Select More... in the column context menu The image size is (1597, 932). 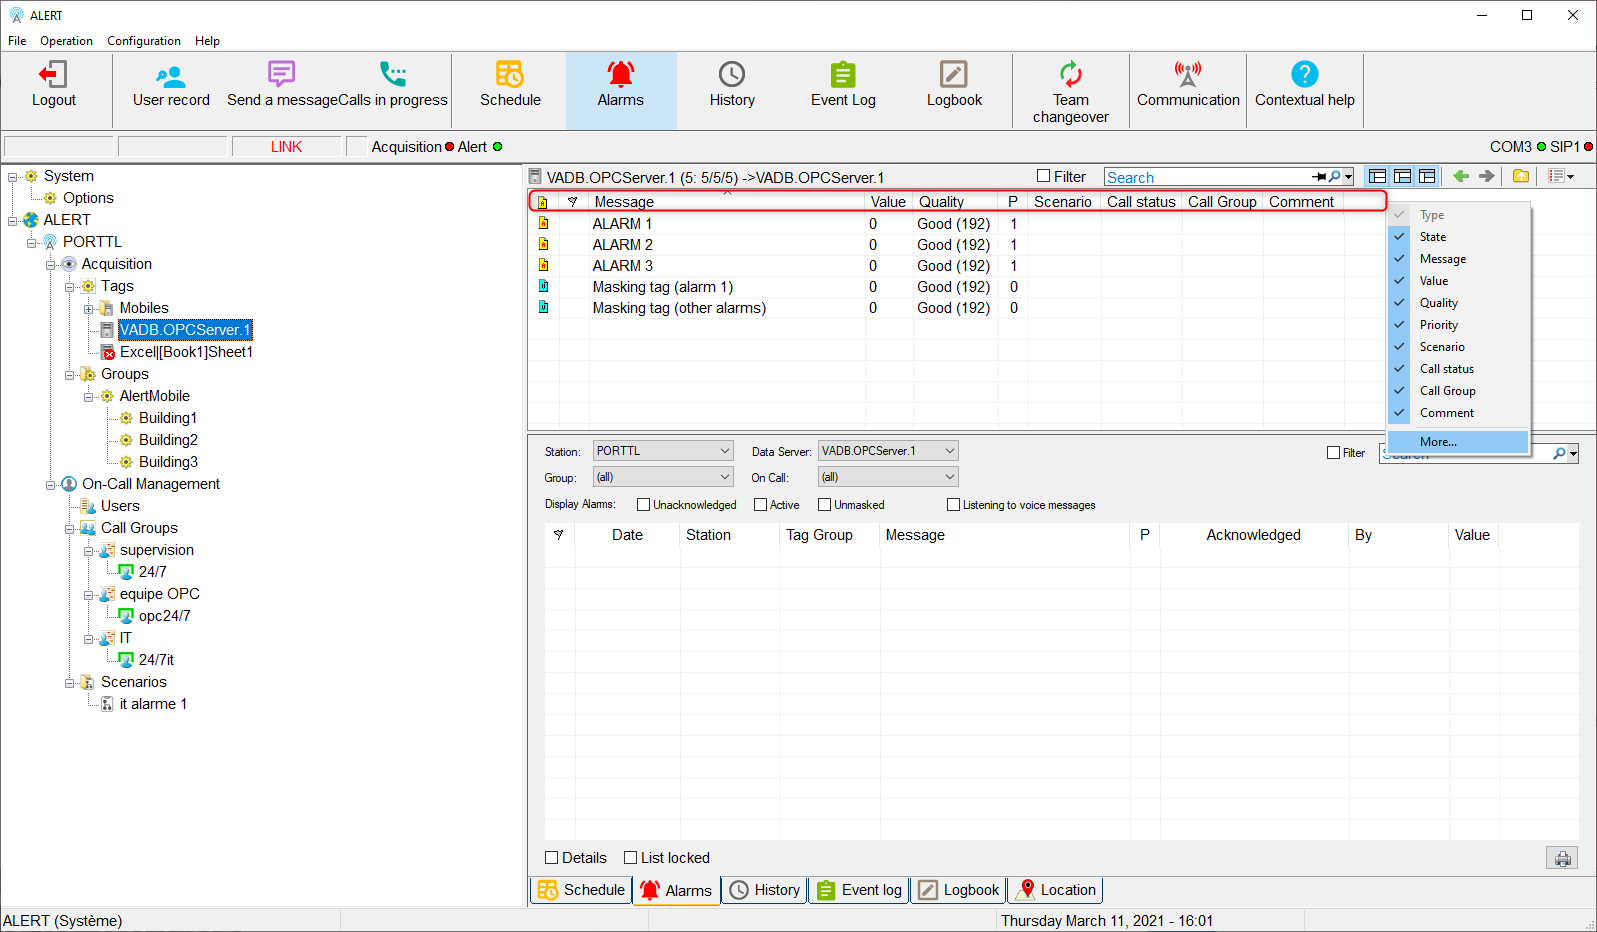[1438, 442]
